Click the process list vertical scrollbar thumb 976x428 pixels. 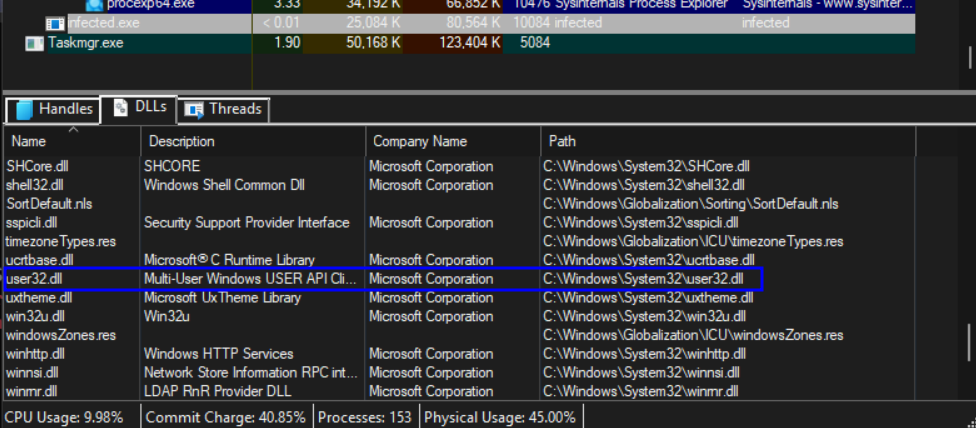pos(969,57)
